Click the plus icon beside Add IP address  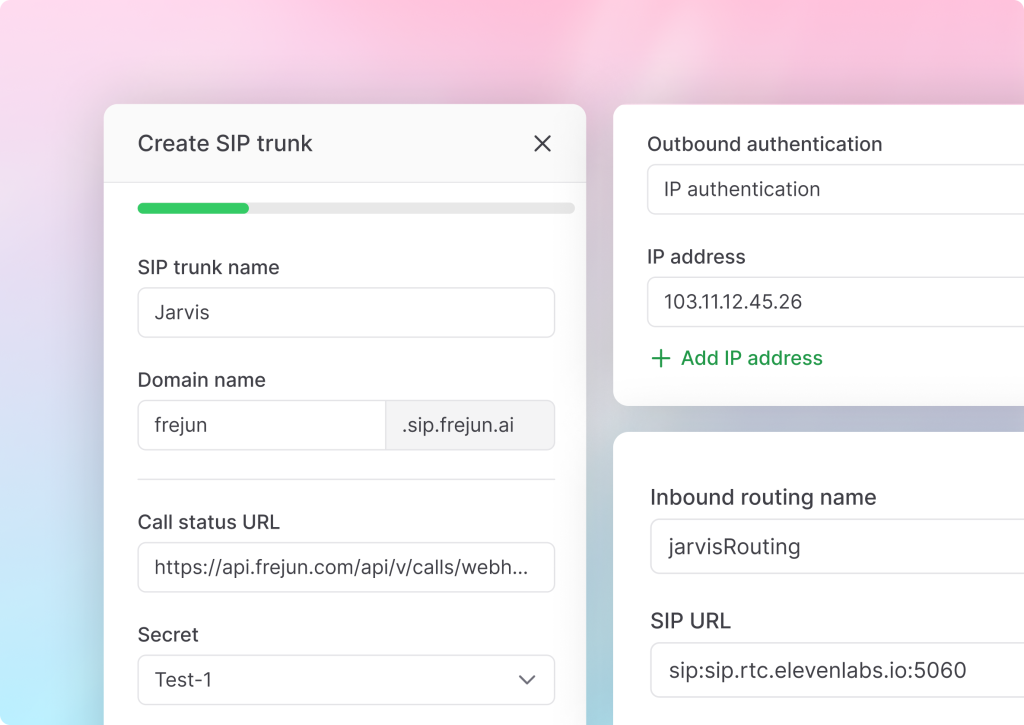click(660, 359)
